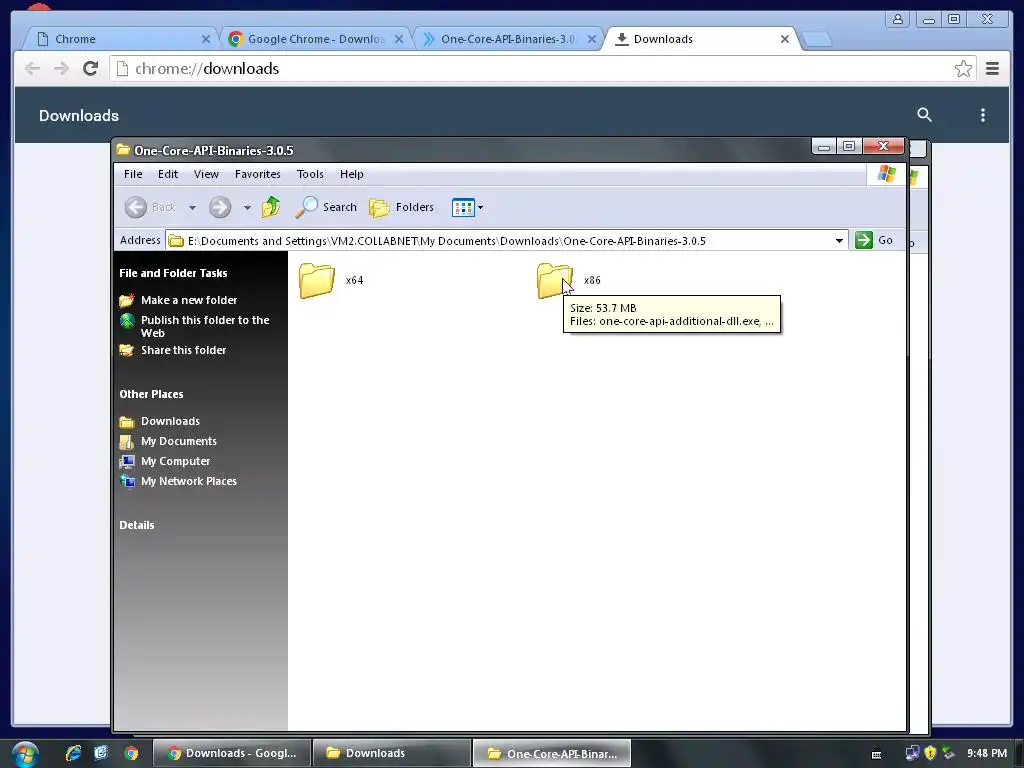Expand the Address bar dropdown

pos(839,240)
